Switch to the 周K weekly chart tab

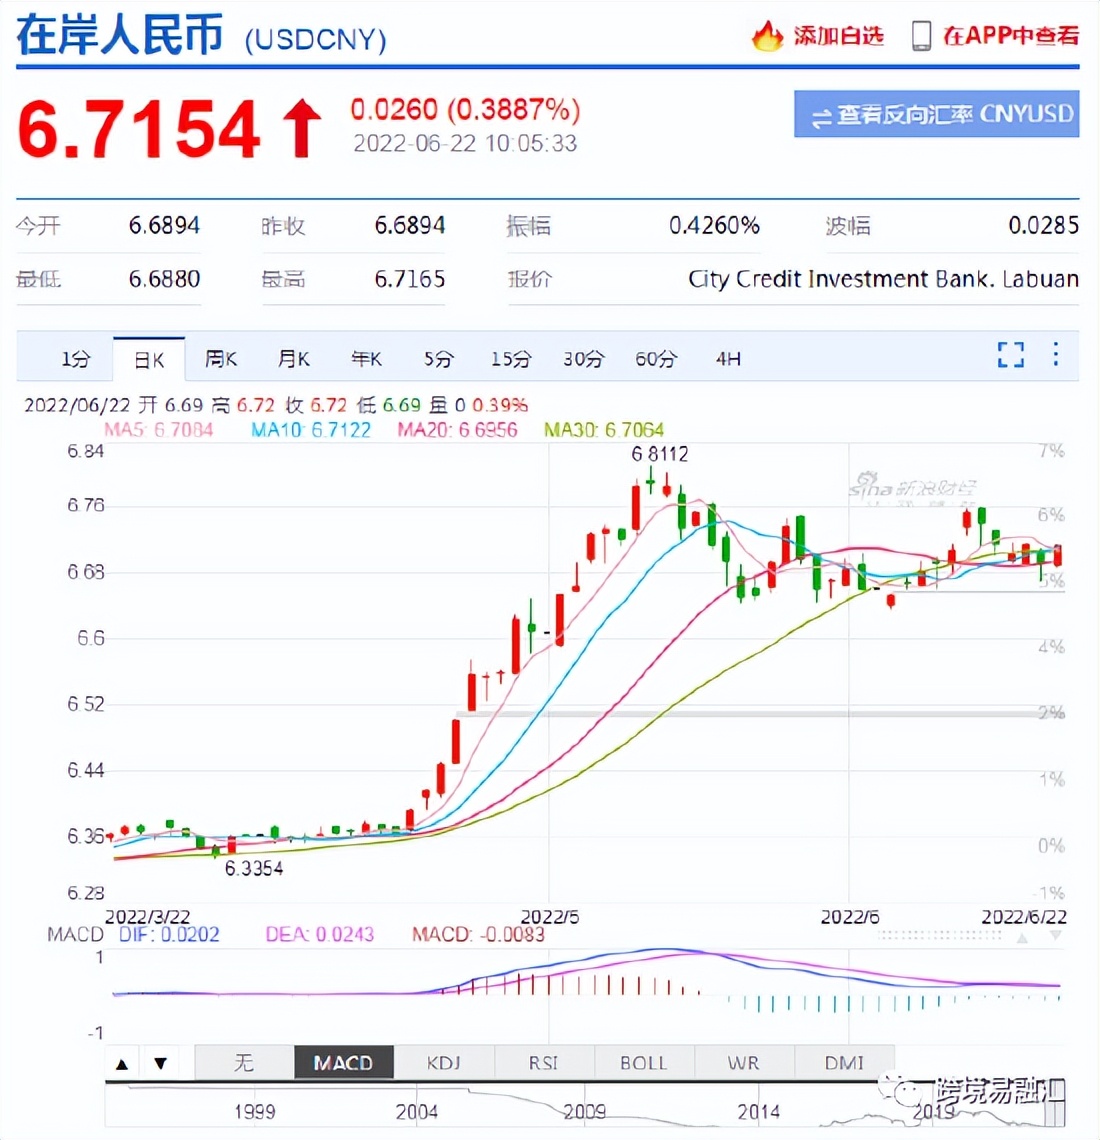coord(220,358)
